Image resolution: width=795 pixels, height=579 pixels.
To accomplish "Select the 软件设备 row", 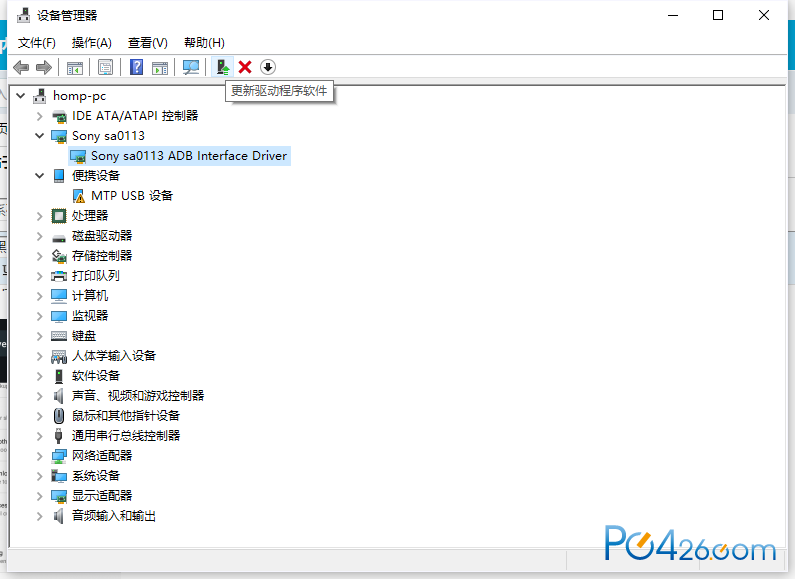I will coord(96,376).
